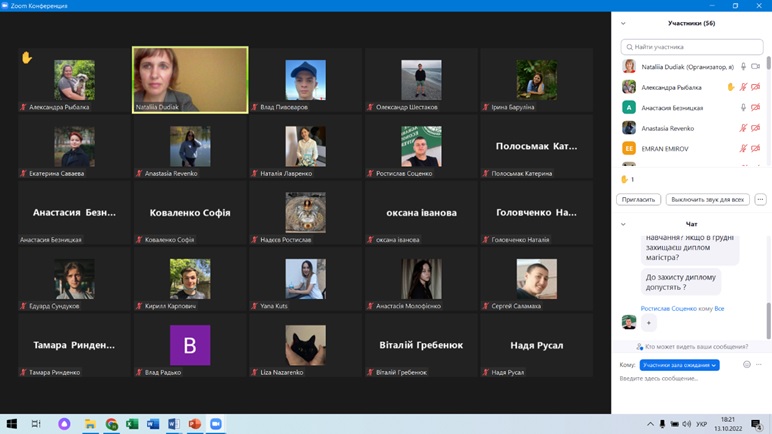Click muted mic icon on Олександр Шестаков tile
The width and height of the screenshot is (772, 434).
point(370,107)
